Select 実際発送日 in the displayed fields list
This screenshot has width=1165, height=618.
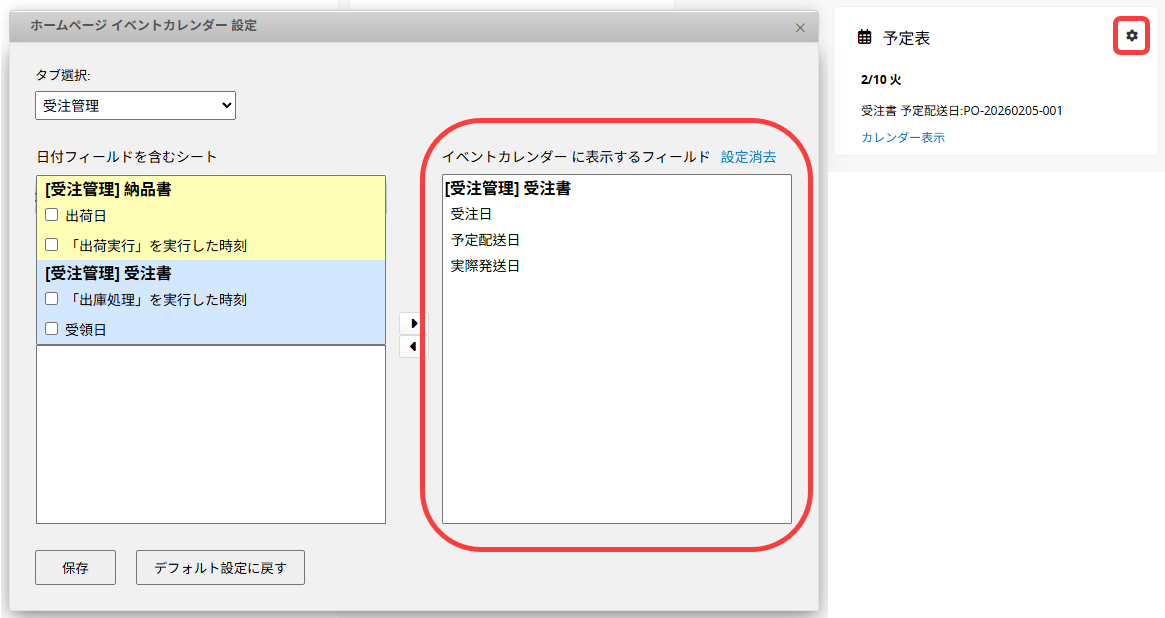[x=485, y=266]
